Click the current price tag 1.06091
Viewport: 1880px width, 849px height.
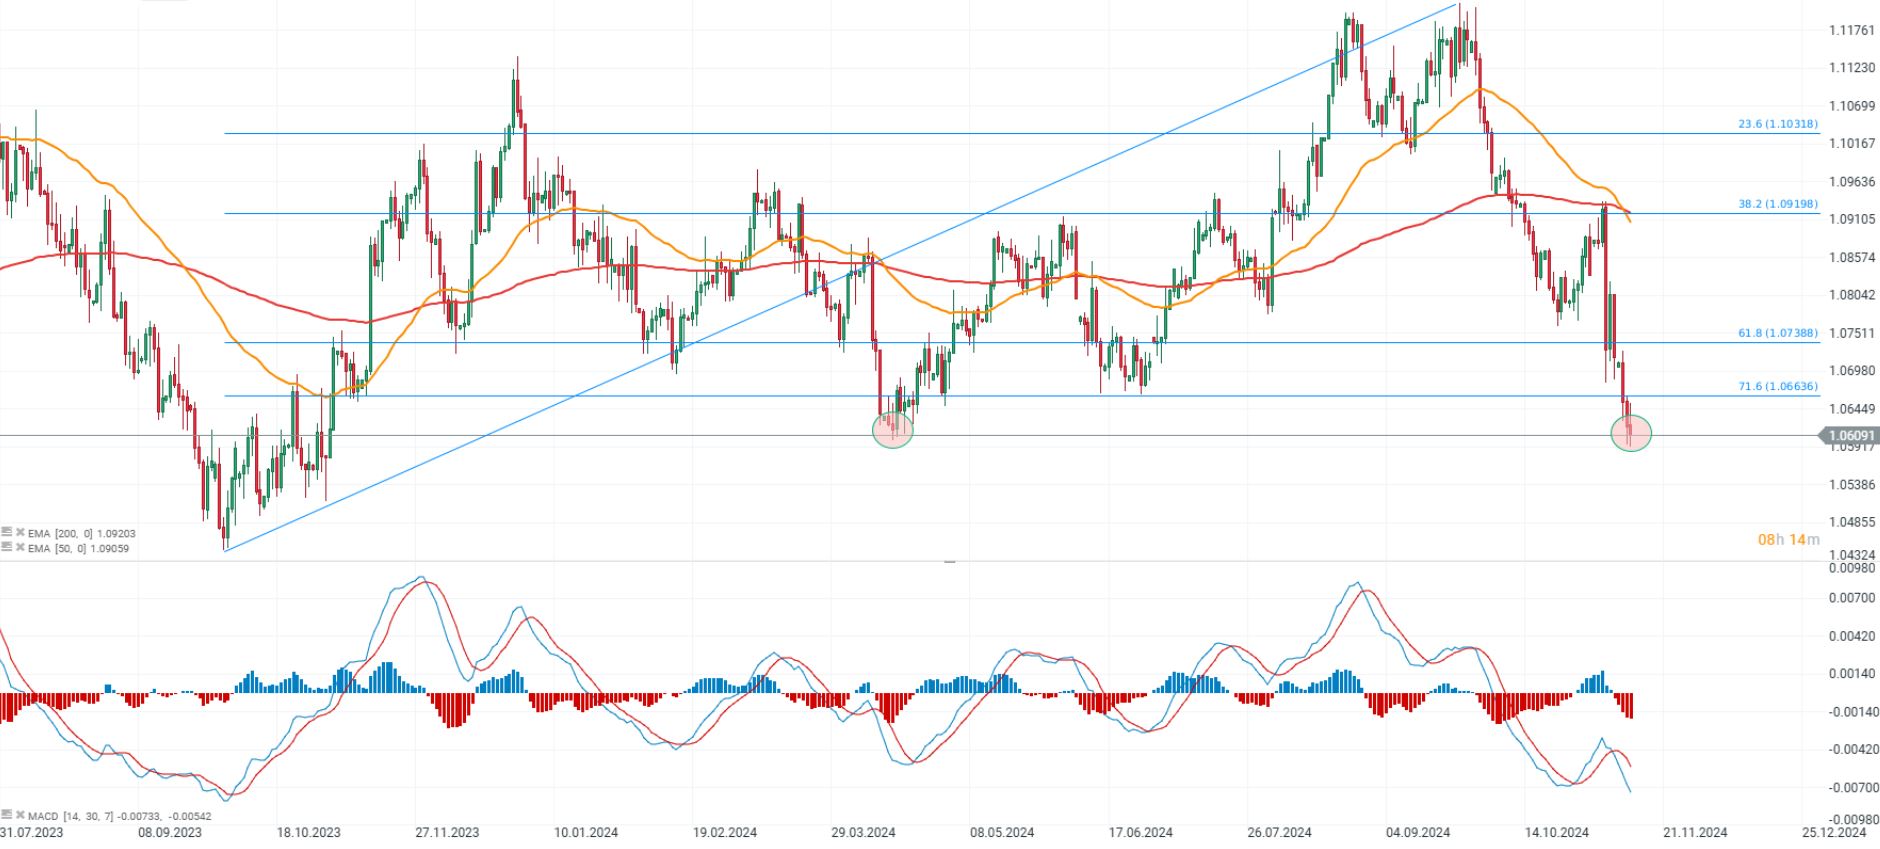[1850, 436]
